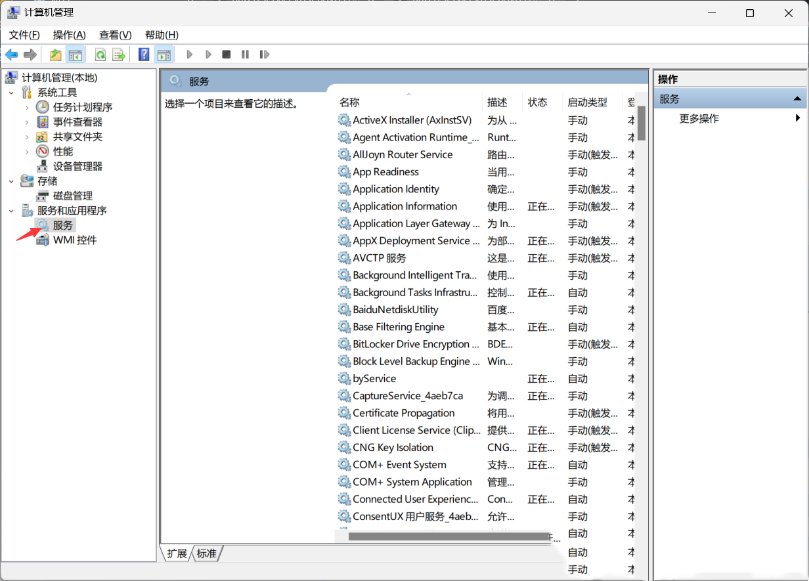
Task: Click the start service icon
Action: tap(190, 54)
